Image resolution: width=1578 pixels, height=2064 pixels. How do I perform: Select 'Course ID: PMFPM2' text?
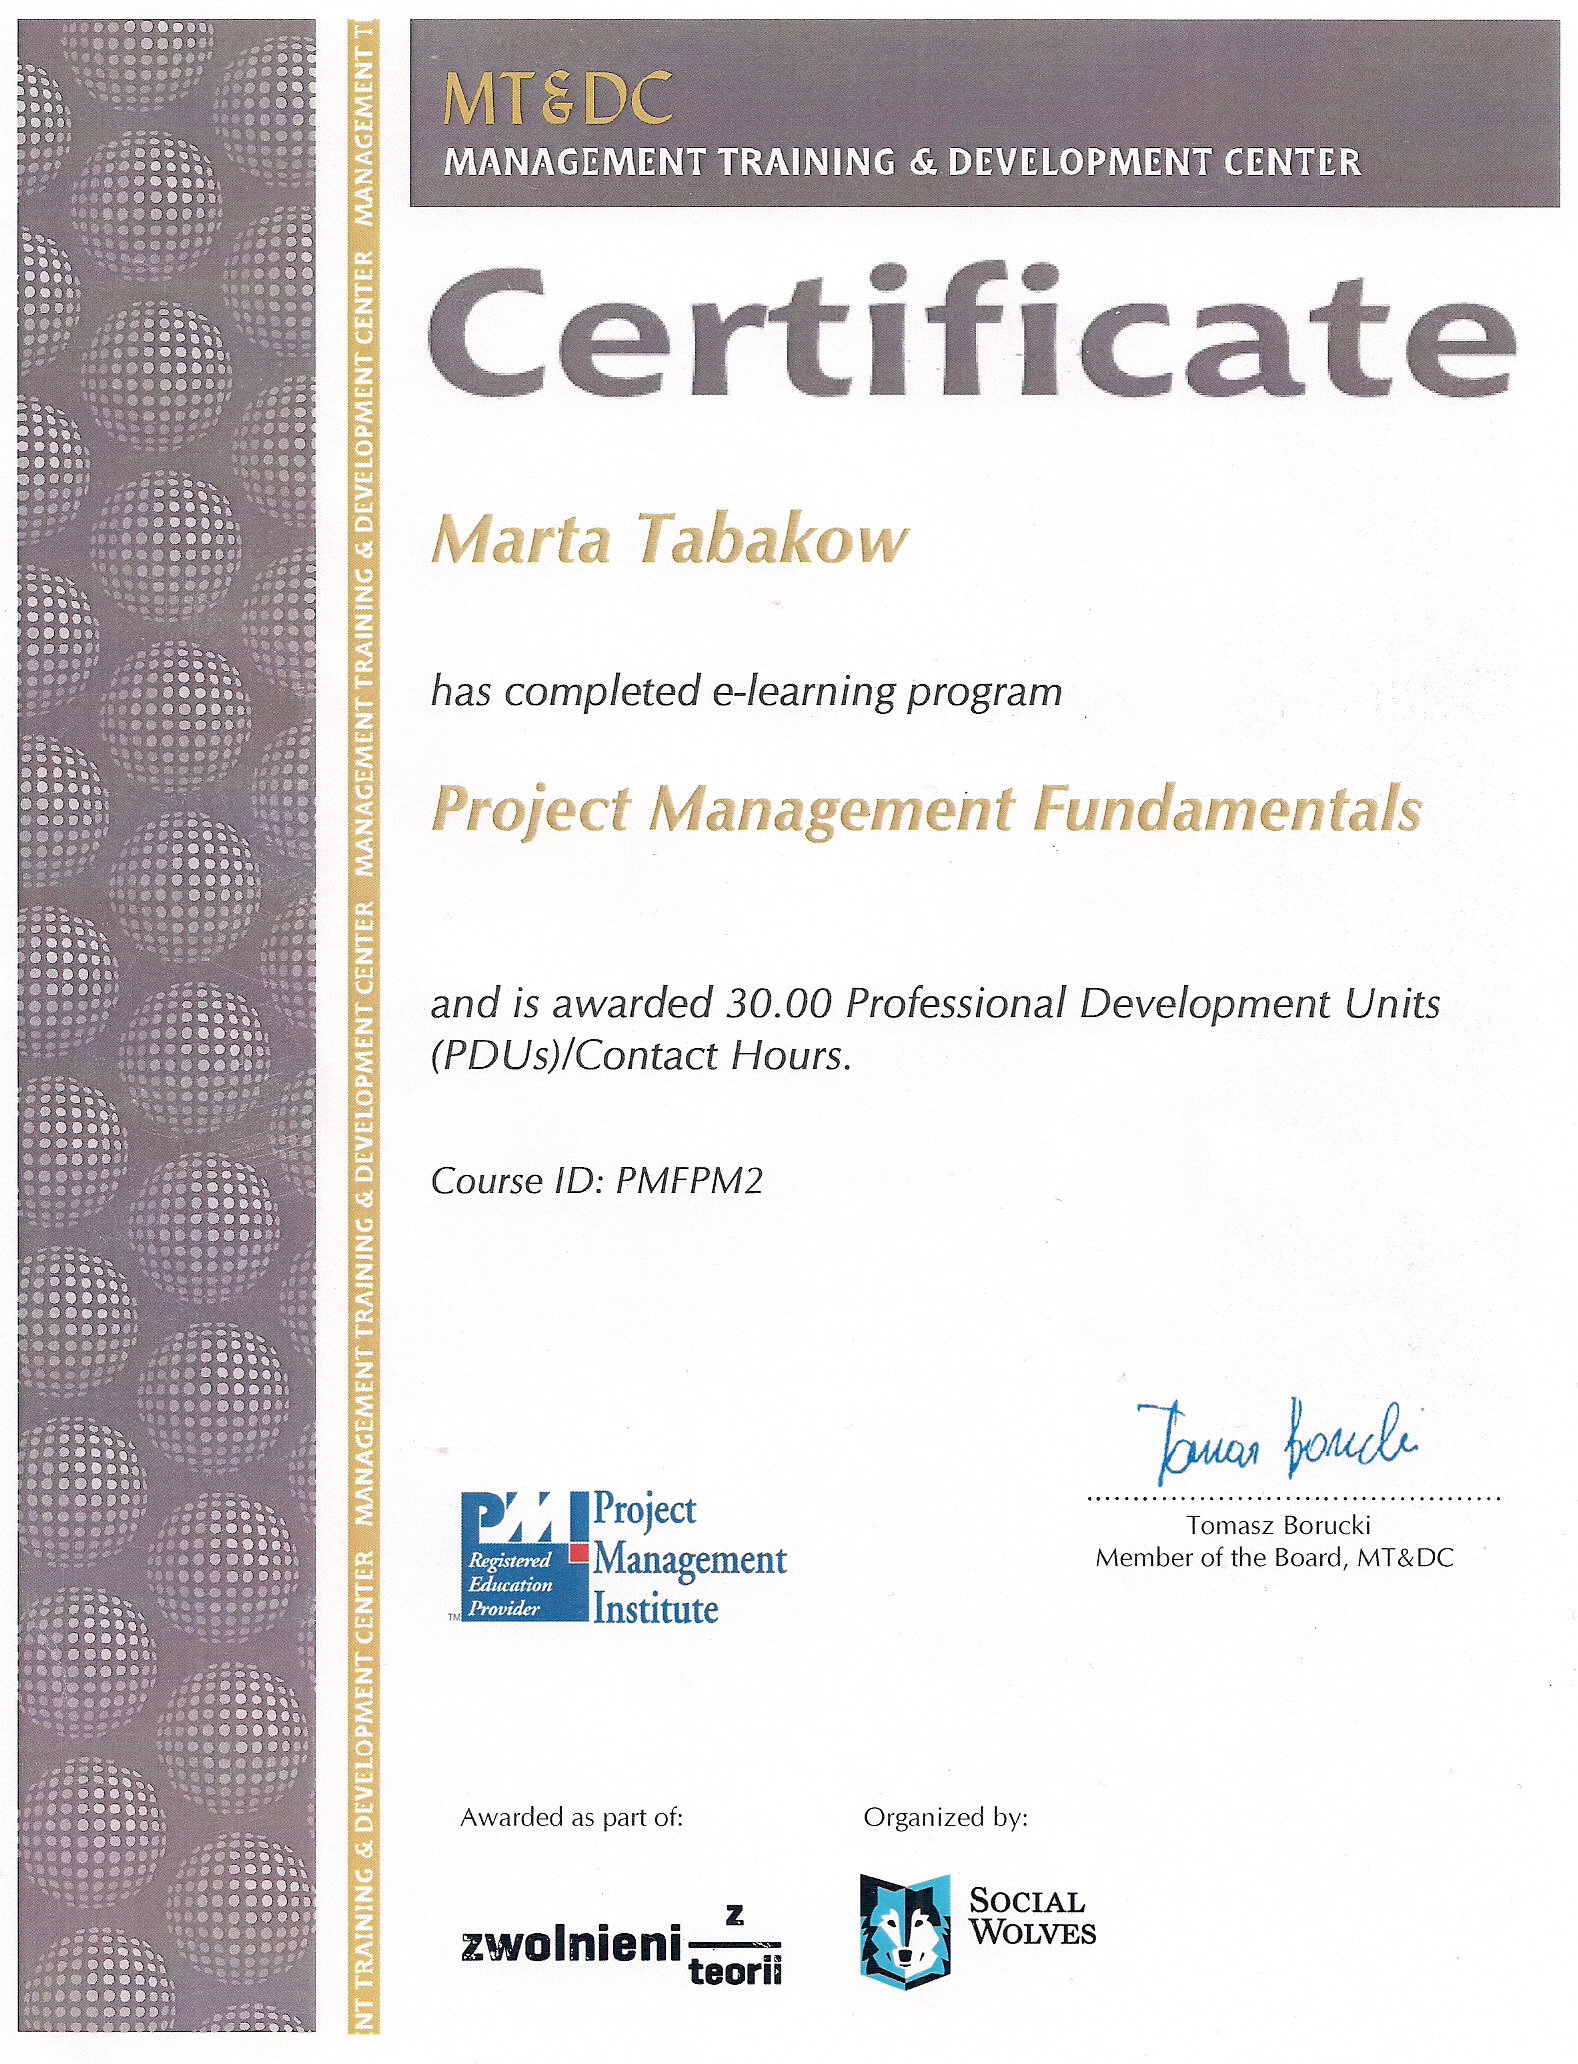597,1181
